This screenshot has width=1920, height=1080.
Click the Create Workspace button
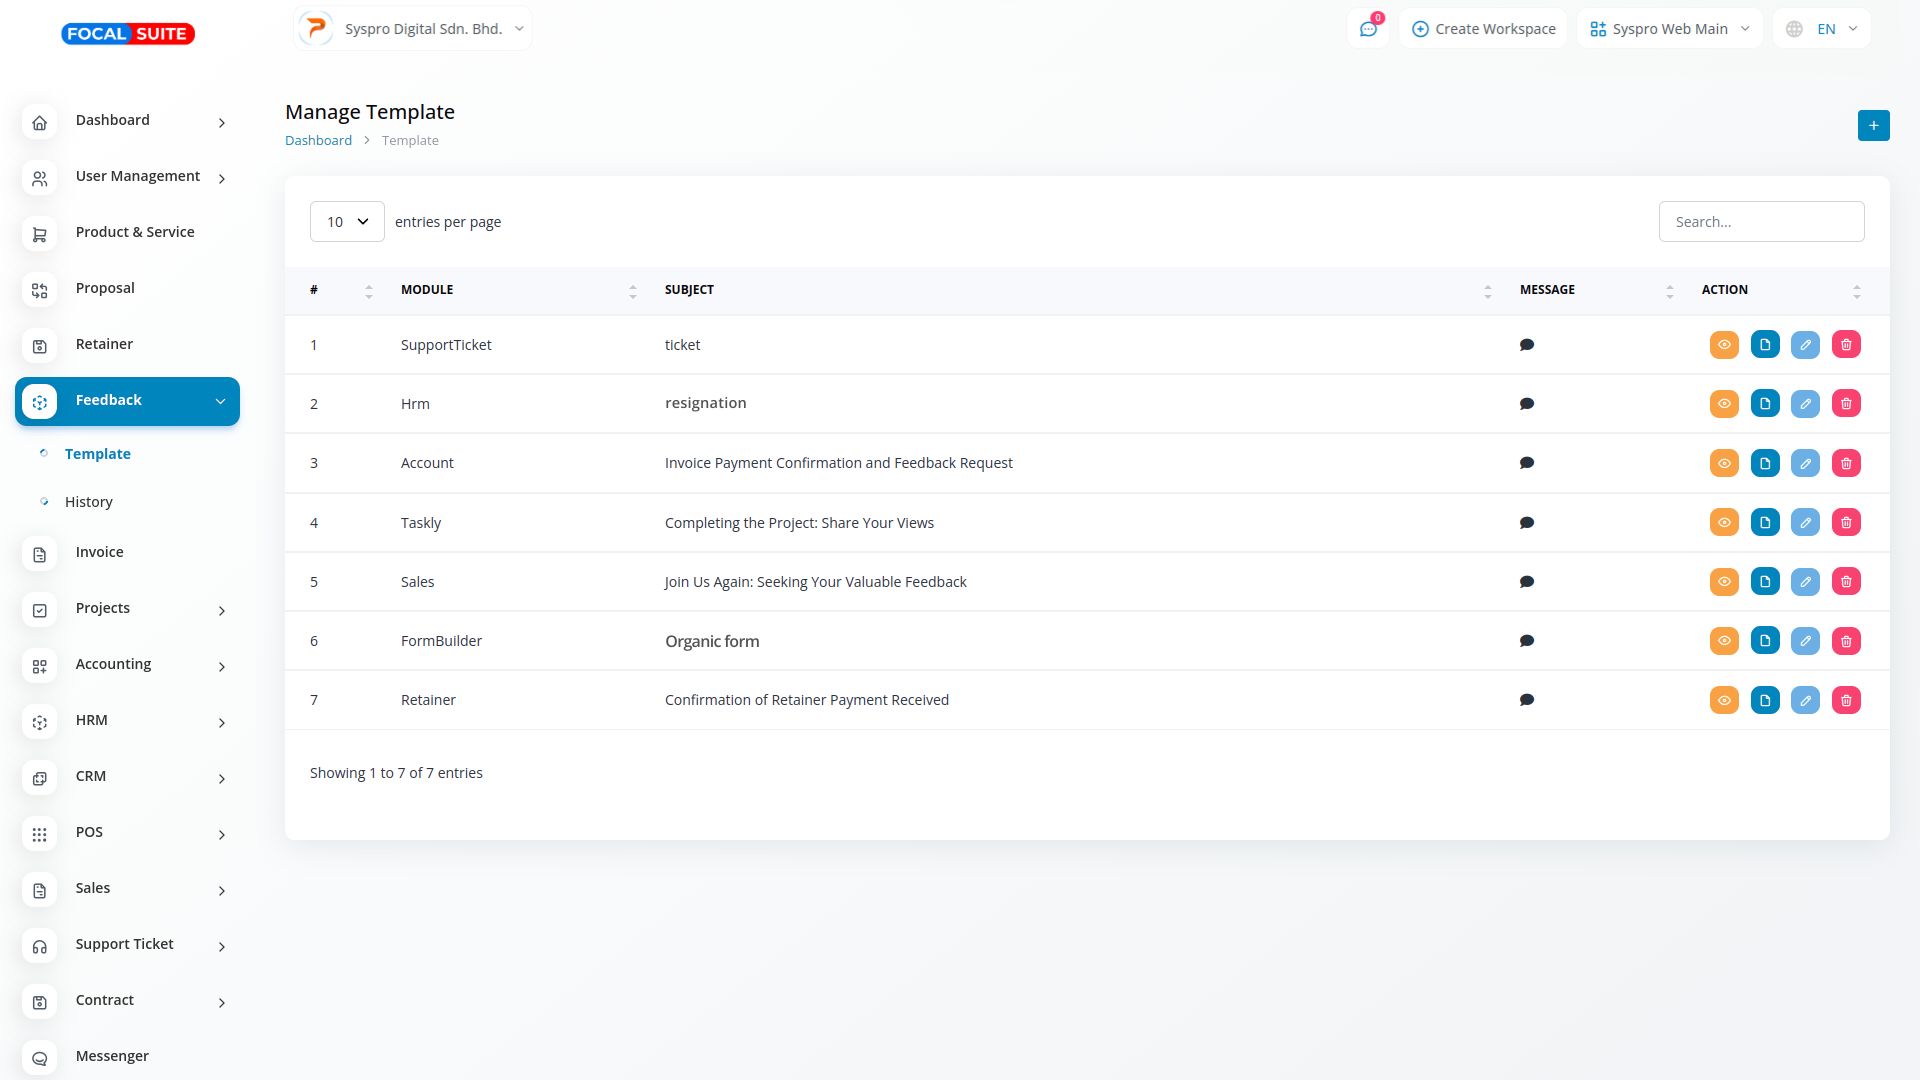[1483, 29]
